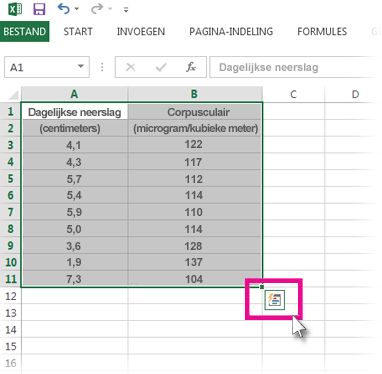The width and height of the screenshot is (382, 374).
Task: Select the cell with value 137
Action: coord(195,262)
